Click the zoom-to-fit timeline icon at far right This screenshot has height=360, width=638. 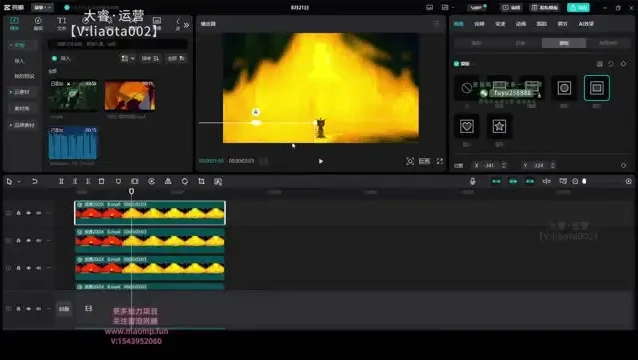tap(629, 181)
